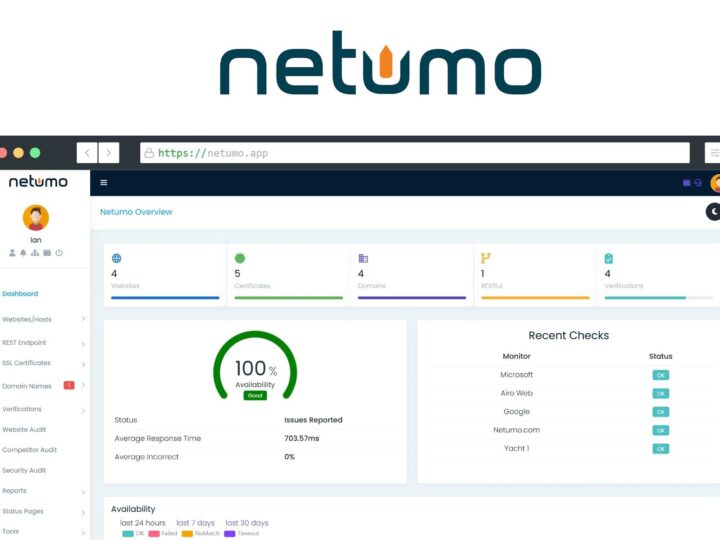Click the Netumo Overview heading link
720x540 pixels.
(136, 212)
